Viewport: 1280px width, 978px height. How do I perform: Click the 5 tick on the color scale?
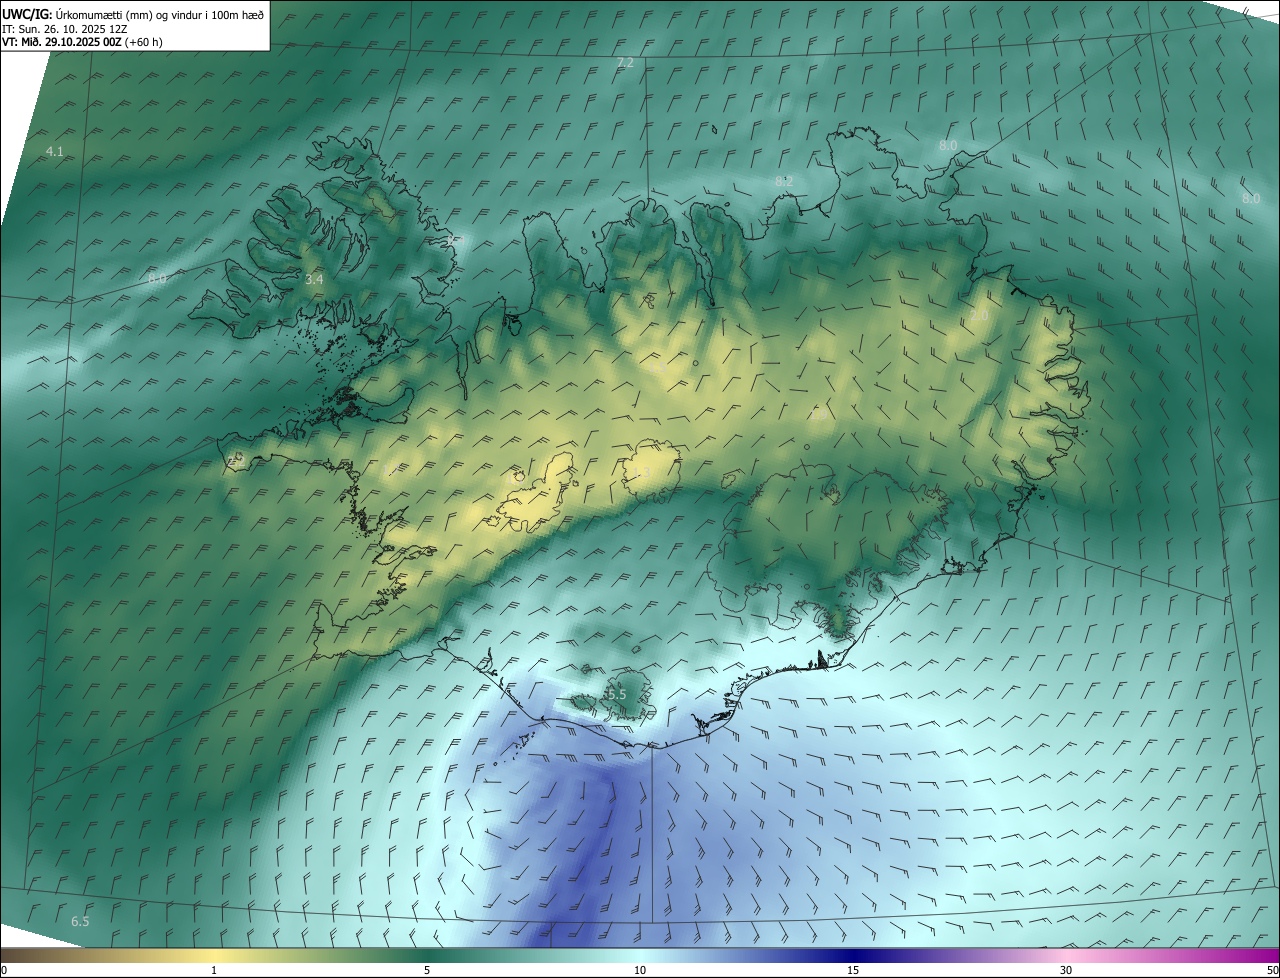(427, 970)
